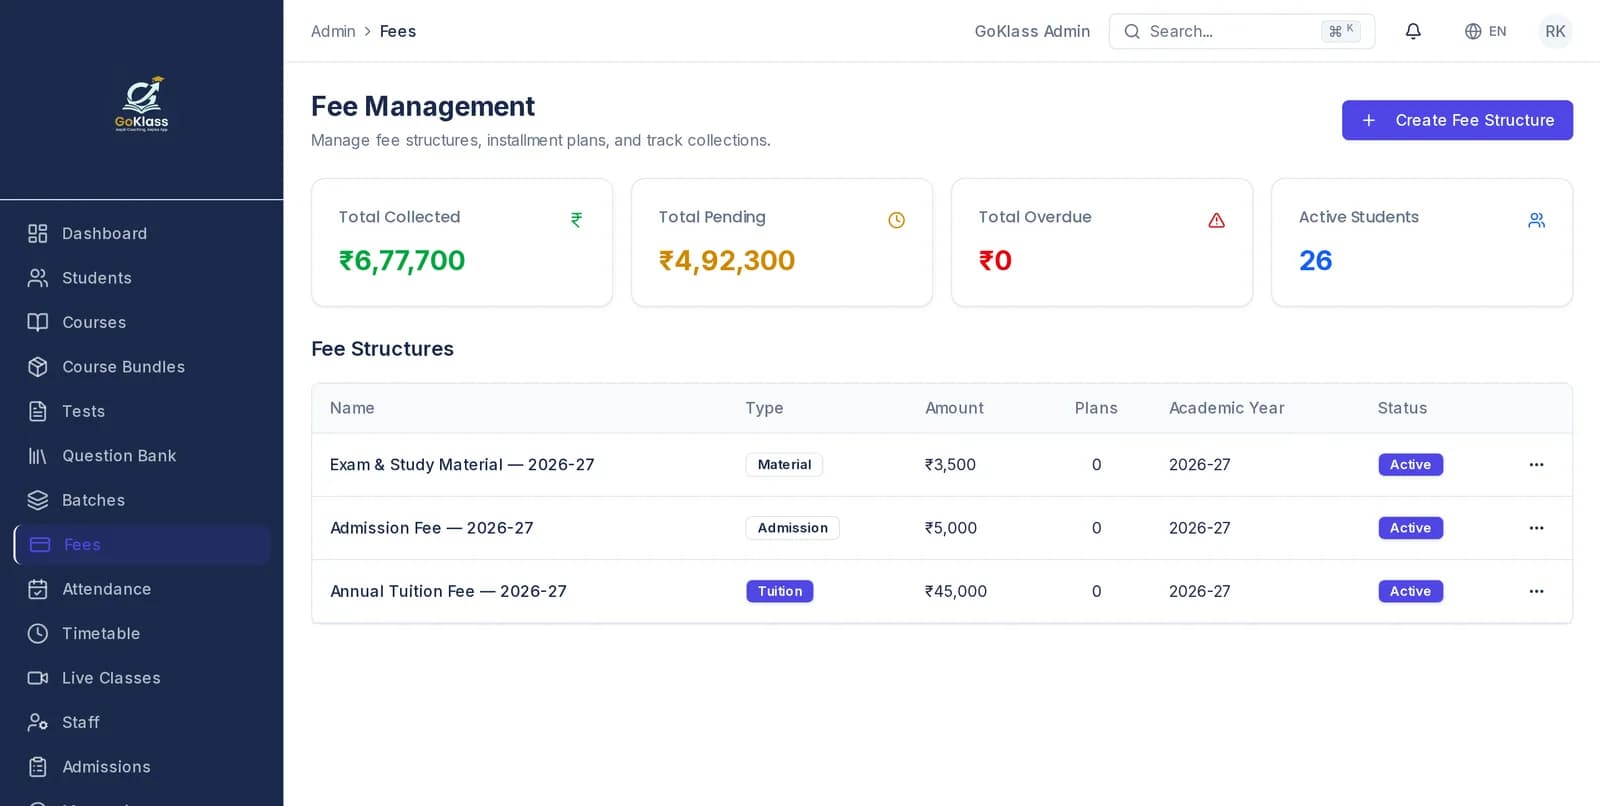The height and width of the screenshot is (806, 1600).
Task: Click the Amount column header
Action: pos(954,408)
